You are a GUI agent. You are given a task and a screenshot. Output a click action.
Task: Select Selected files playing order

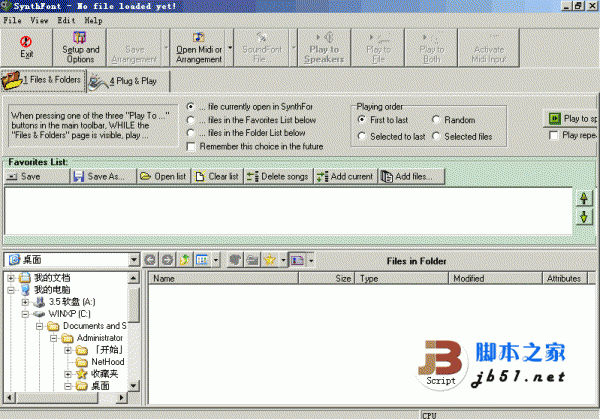(436, 136)
